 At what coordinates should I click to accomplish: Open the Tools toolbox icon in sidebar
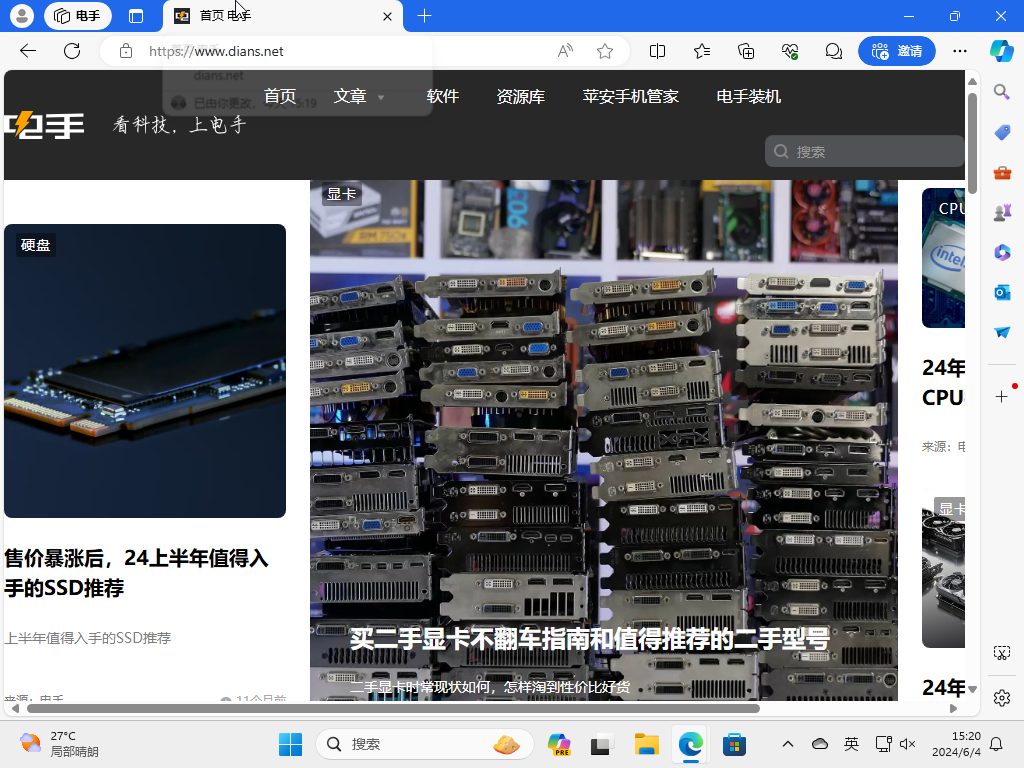1002,172
